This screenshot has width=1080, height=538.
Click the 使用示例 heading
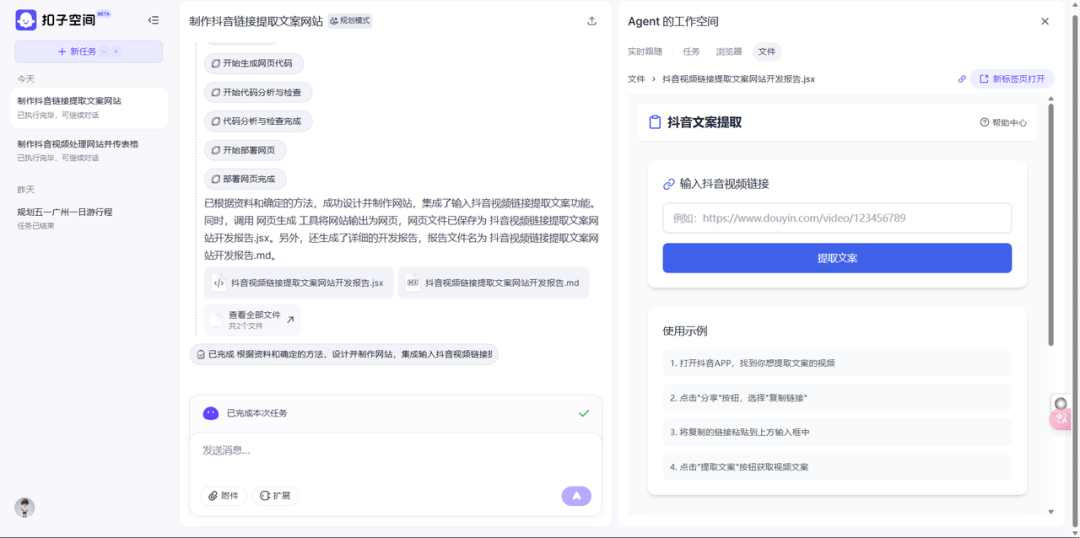[685, 331]
